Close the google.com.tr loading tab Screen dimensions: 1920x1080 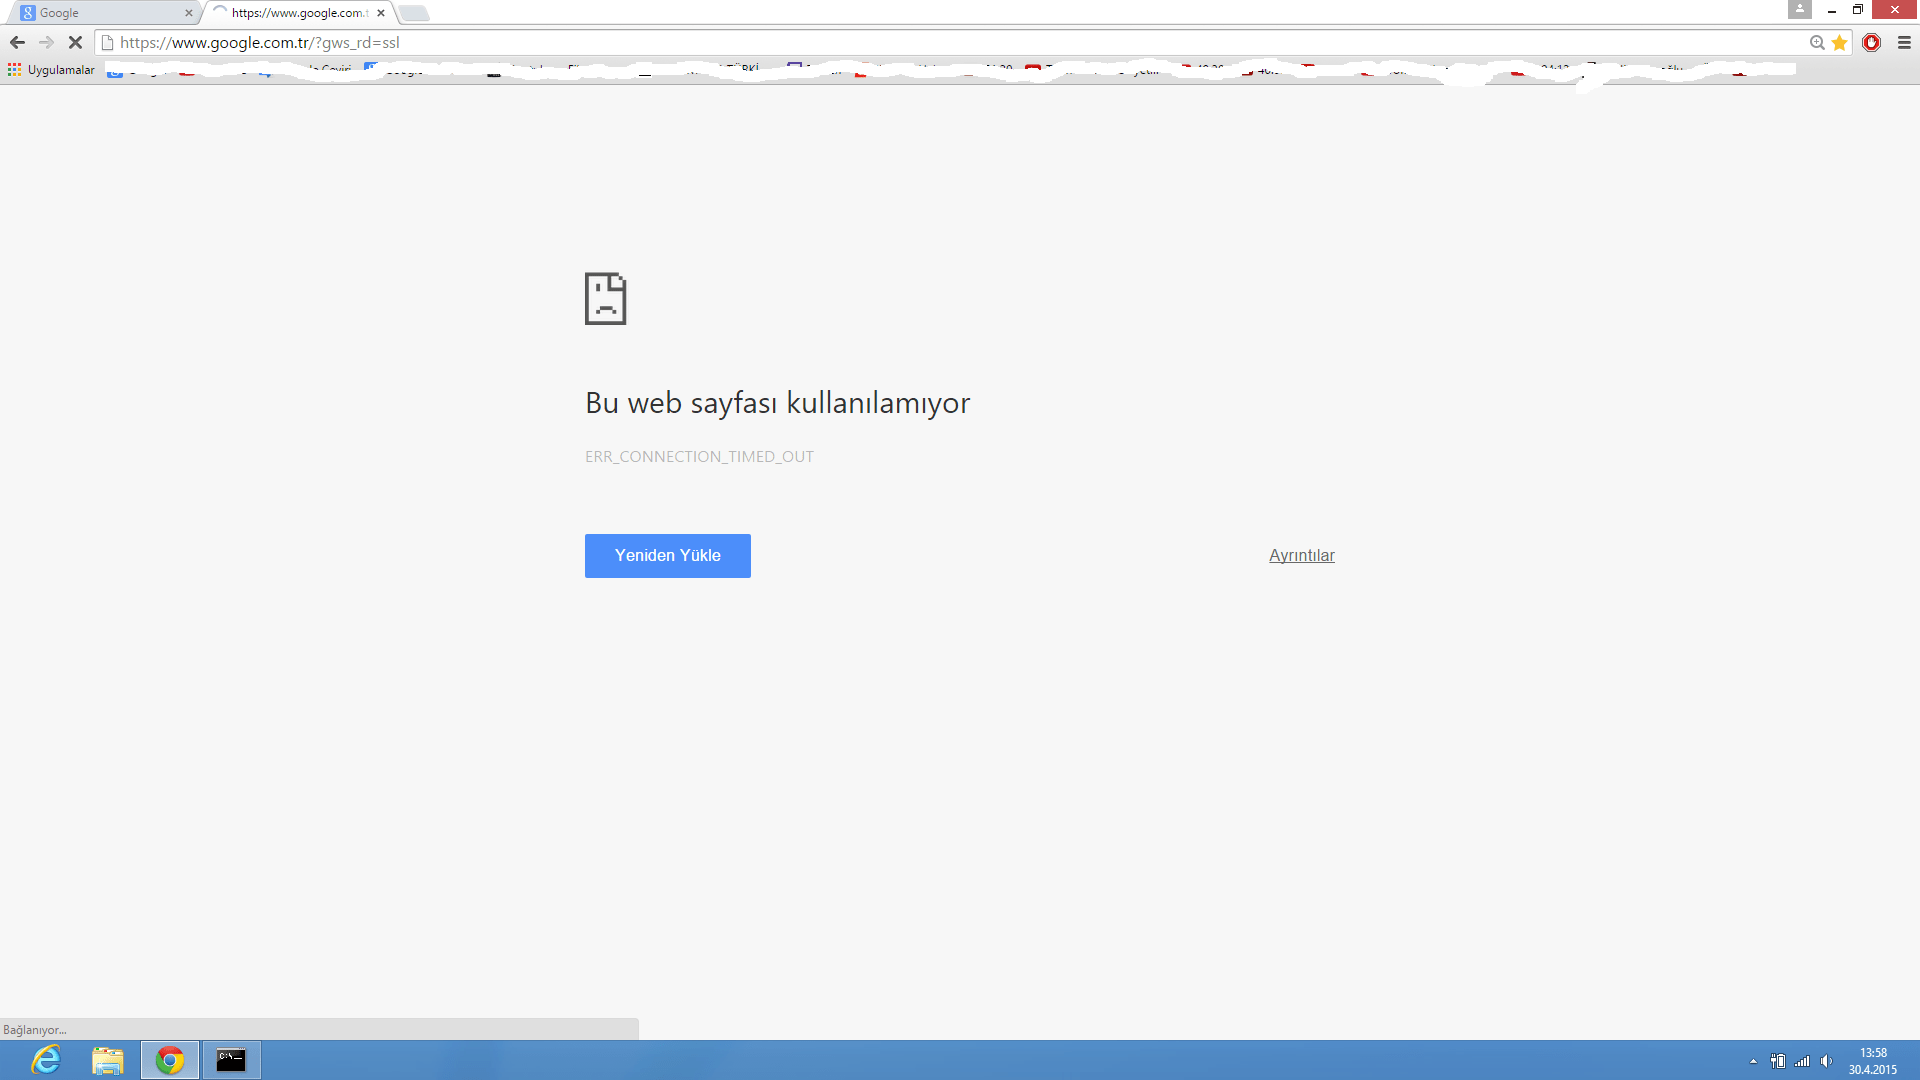(381, 13)
